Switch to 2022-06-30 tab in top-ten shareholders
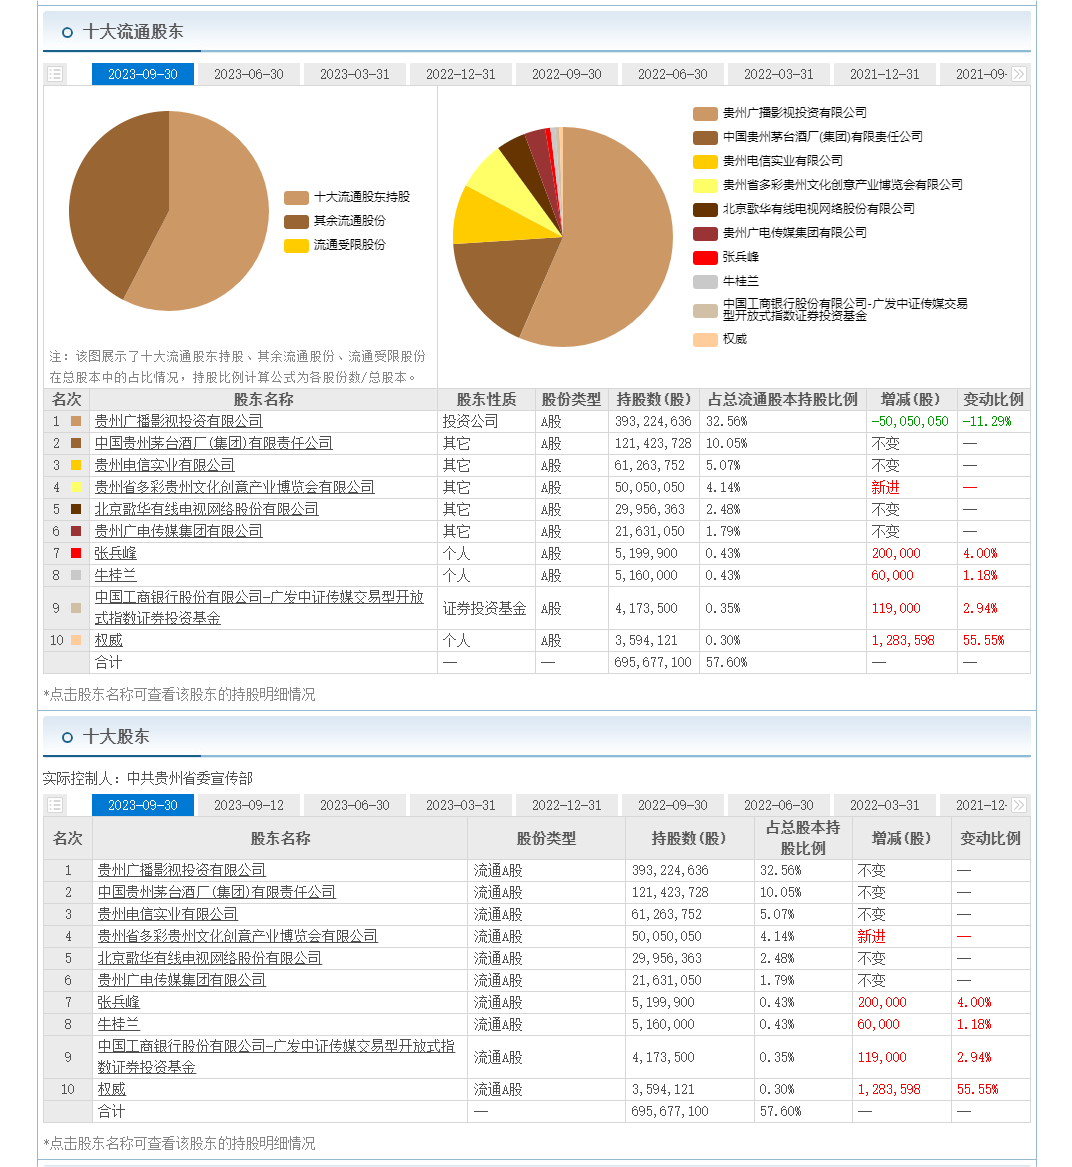Viewport: 1072px width, 1167px height. pyautogui.click(x=779, y=805)
